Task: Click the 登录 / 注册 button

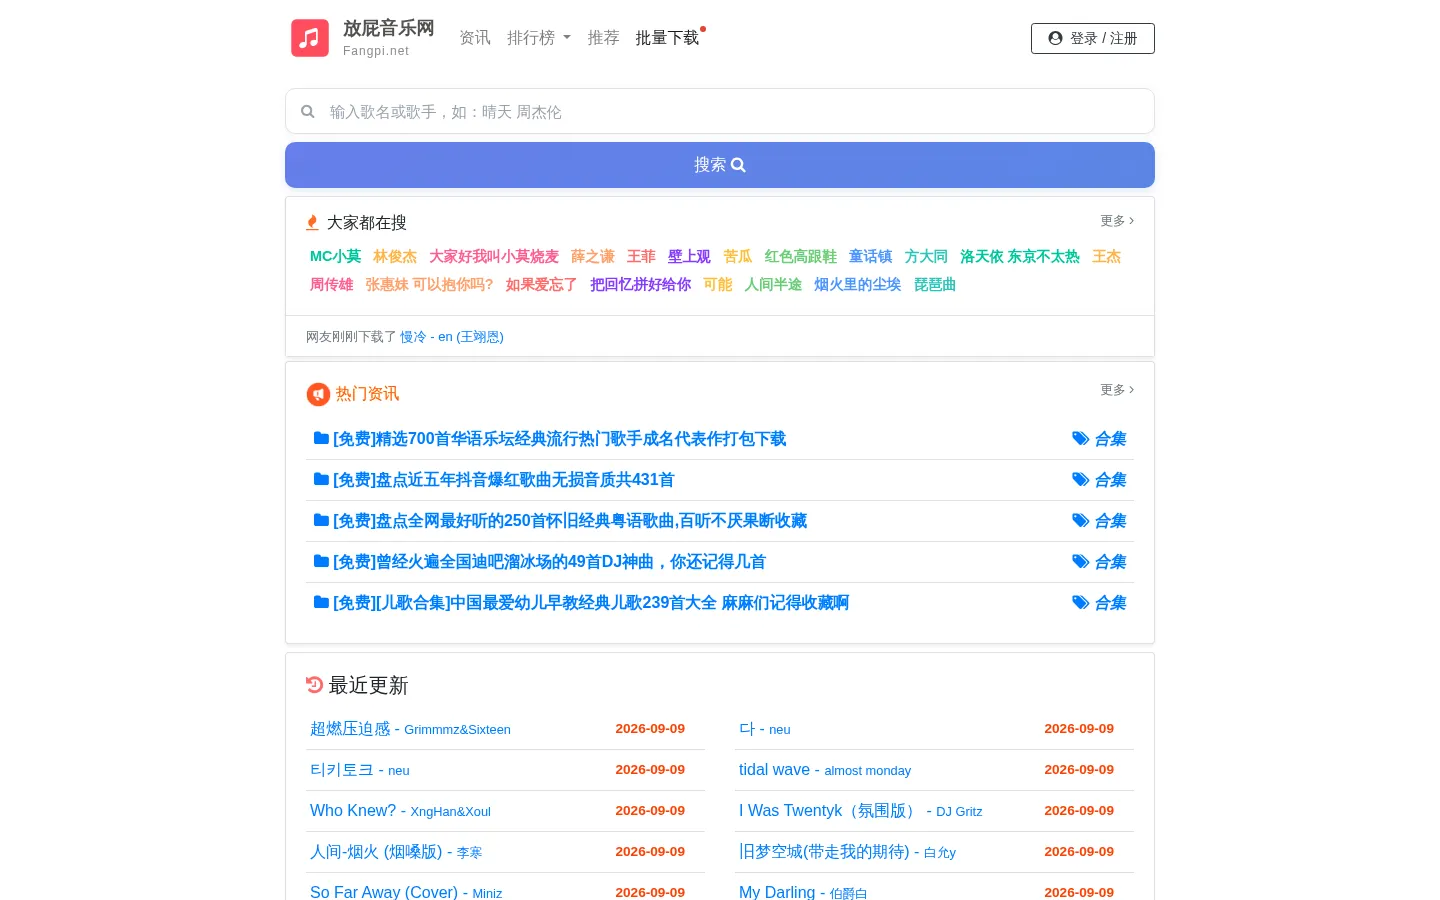Action: (1093, 38)
